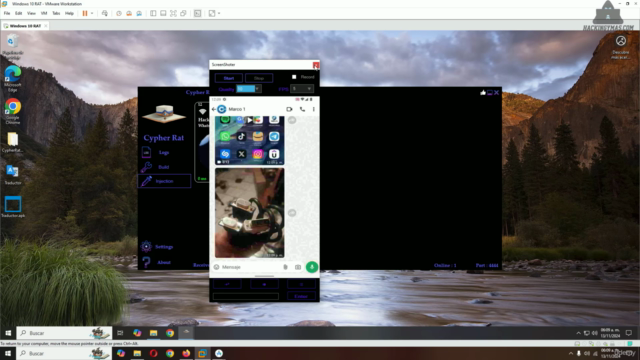Open Task View on guest taskbar
640x360 pixels.
click(x=120, y=333)
